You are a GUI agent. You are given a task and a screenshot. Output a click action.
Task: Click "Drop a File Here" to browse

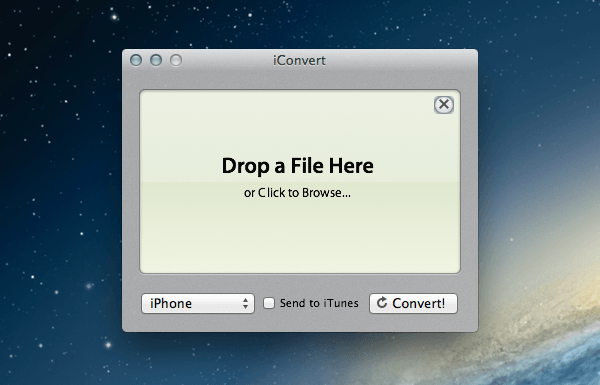[298, 166]
